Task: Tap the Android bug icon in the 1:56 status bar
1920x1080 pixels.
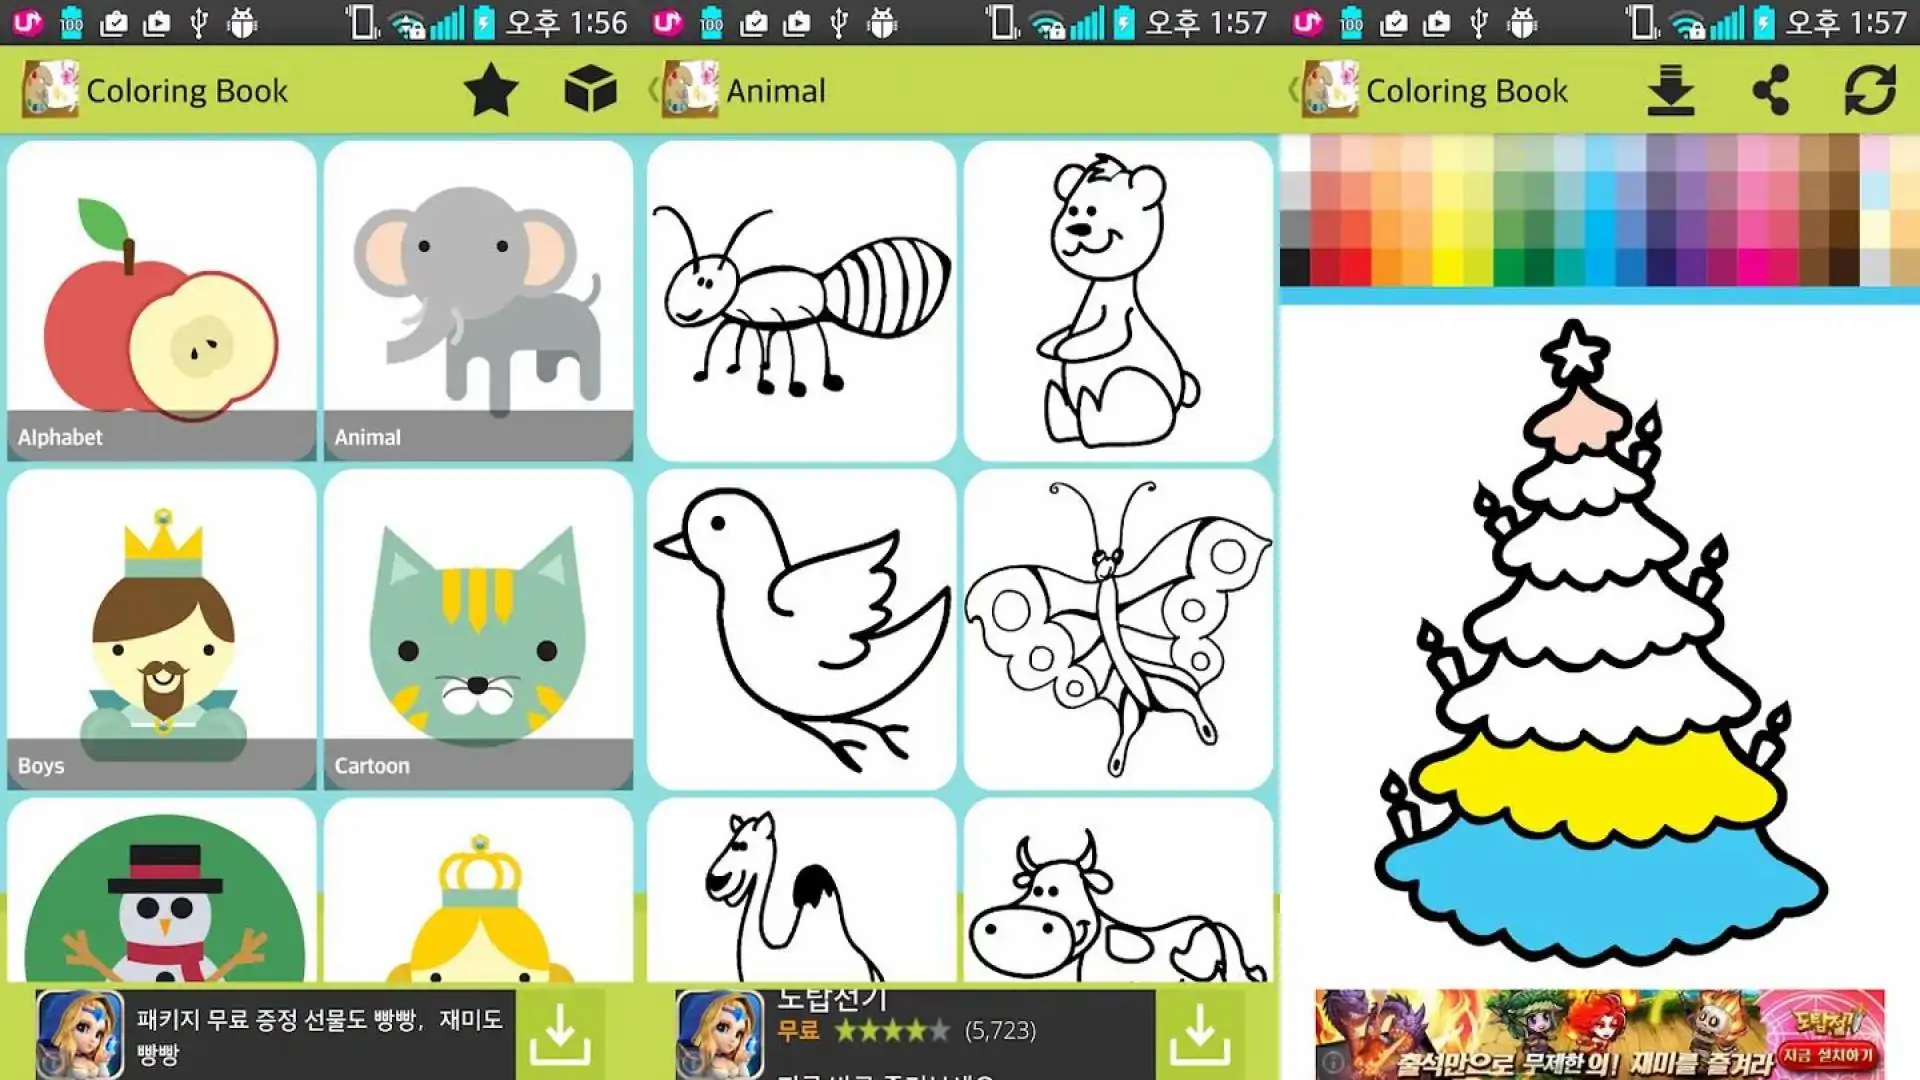Action: [x=243, y=23]
